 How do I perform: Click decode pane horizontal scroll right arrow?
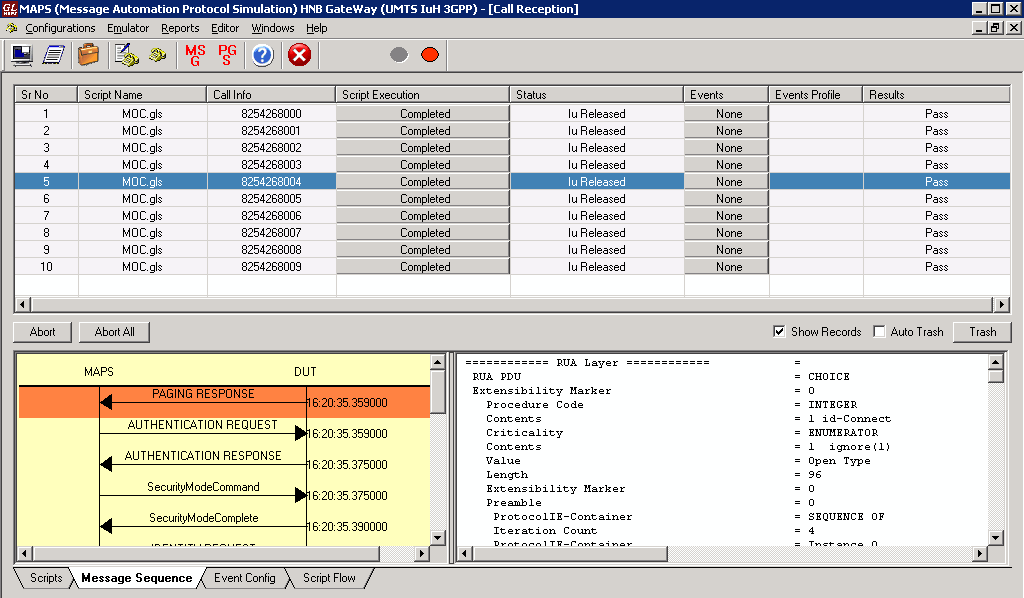980,554
